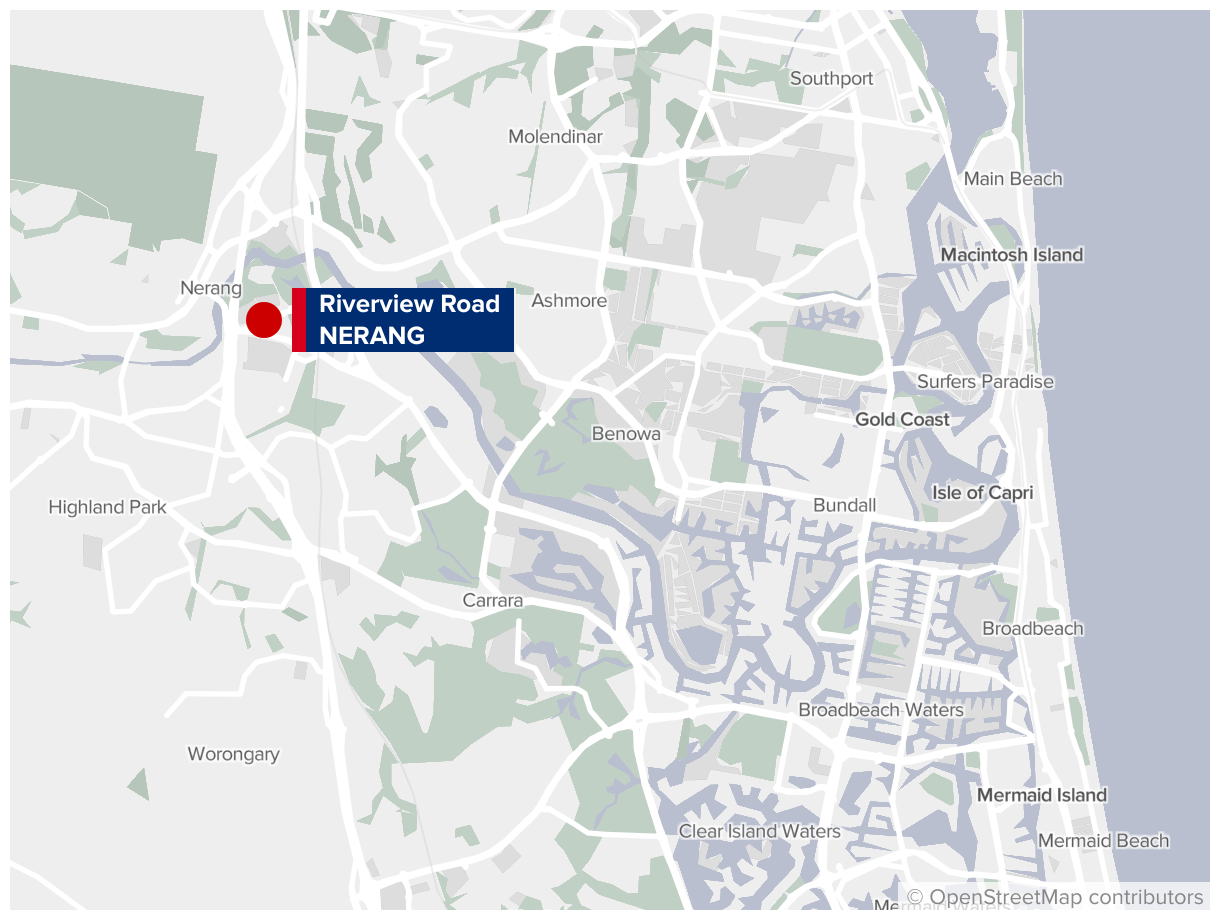Click the Southport place label
The image size is (1220, 920).
(x=831, y=79)
